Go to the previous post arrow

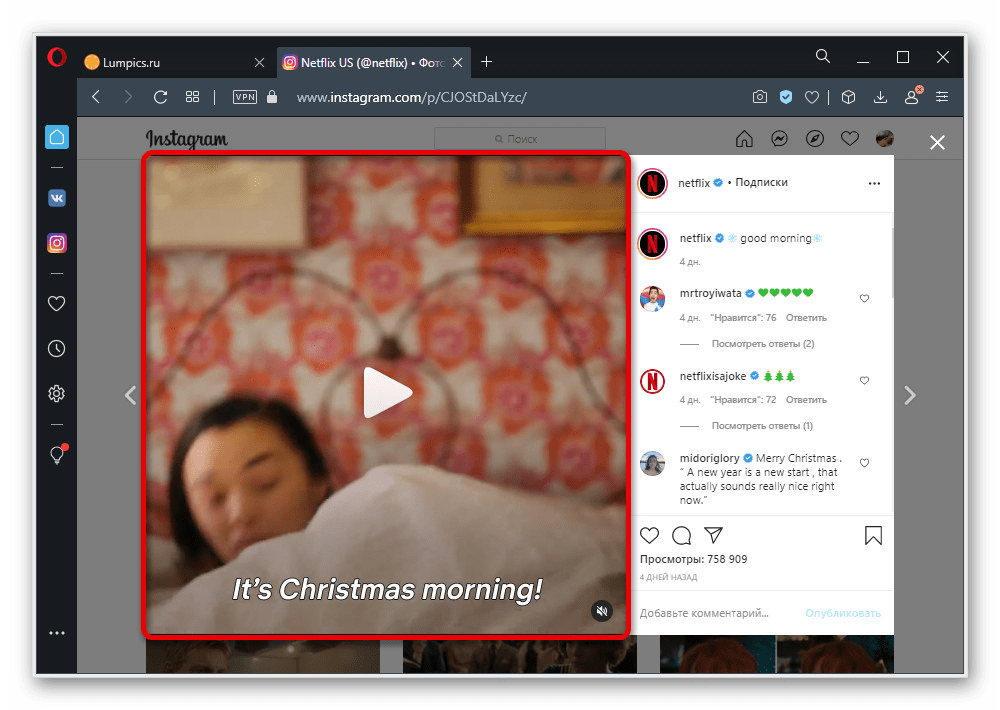[x=131, y=396]
